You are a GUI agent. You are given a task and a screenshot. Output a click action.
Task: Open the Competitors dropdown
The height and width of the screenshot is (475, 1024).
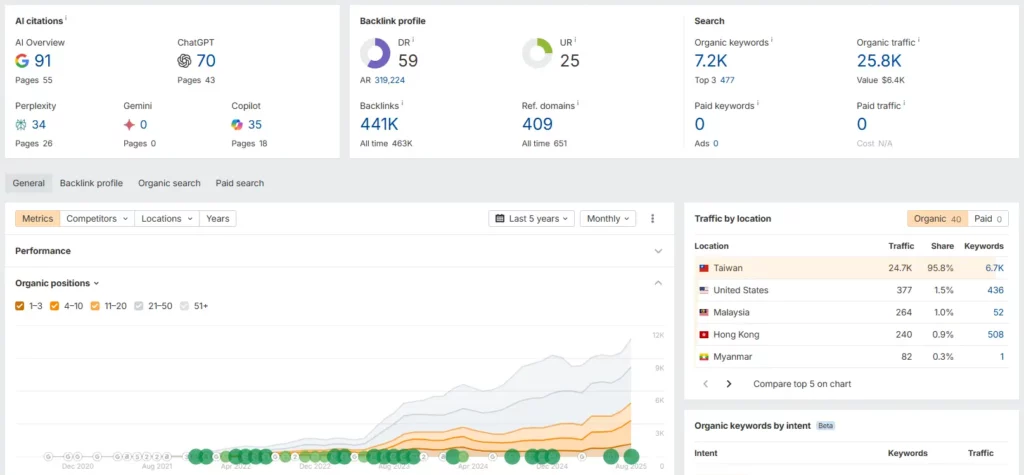pos(97,218)
